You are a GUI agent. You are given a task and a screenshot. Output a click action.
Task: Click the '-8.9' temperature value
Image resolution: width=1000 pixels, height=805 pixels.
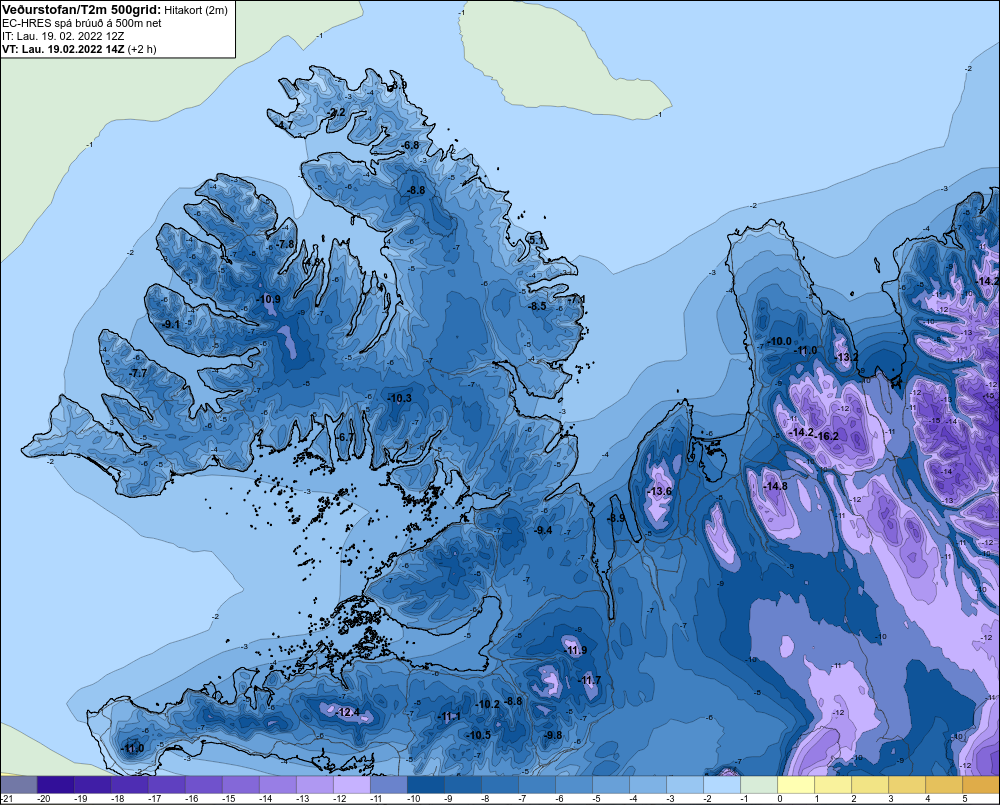(x=616, y=519)
